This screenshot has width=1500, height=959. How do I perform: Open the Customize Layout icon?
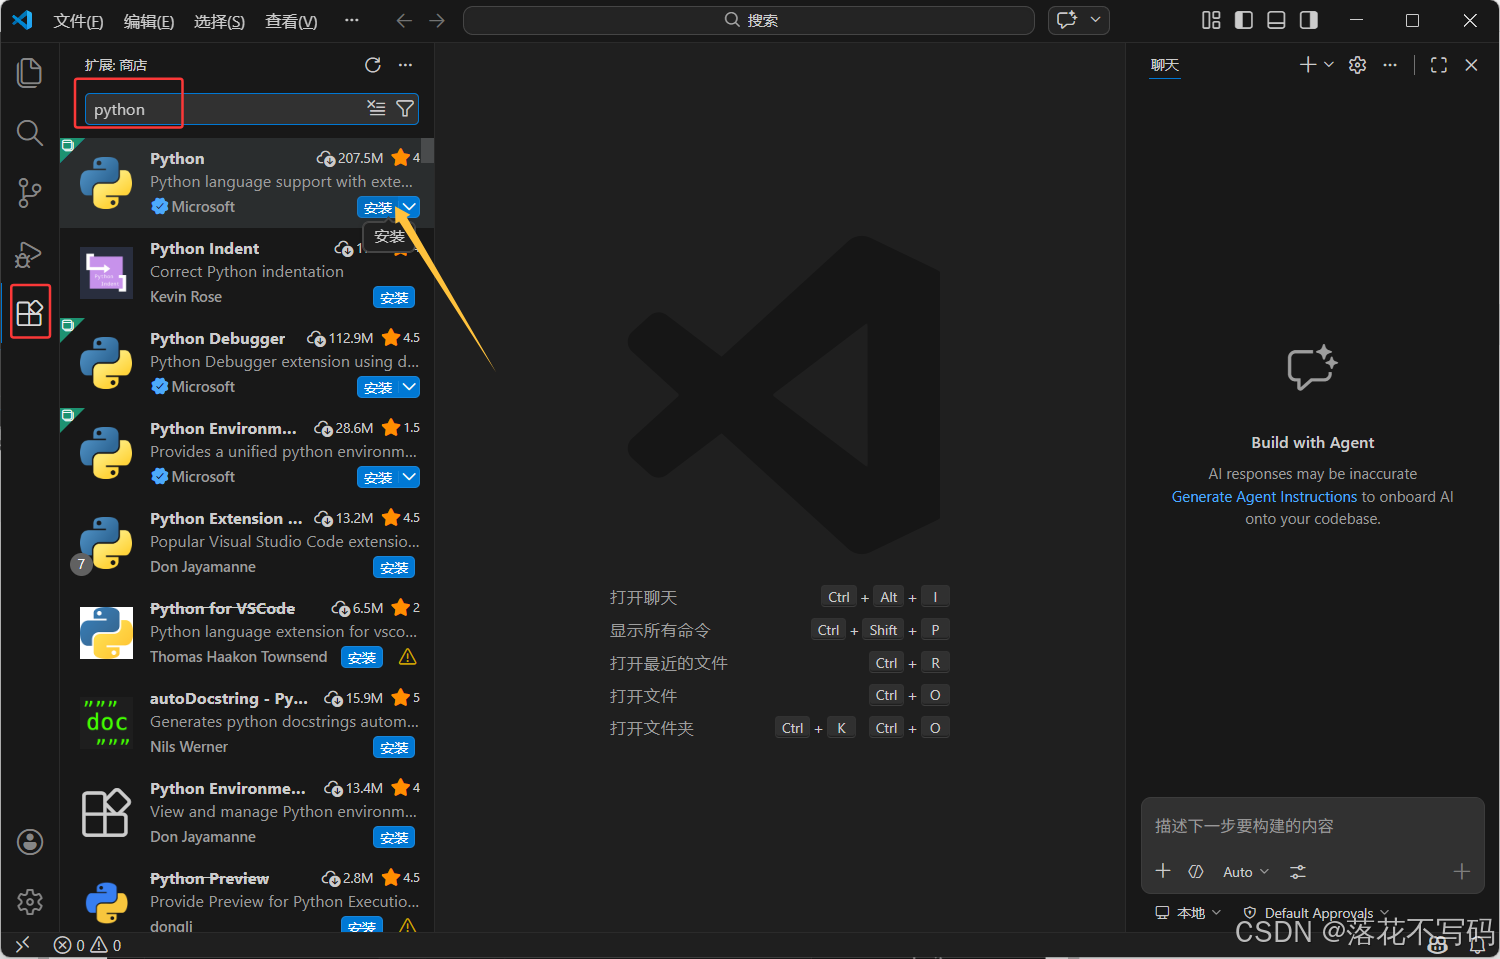tap(1211, 20)
